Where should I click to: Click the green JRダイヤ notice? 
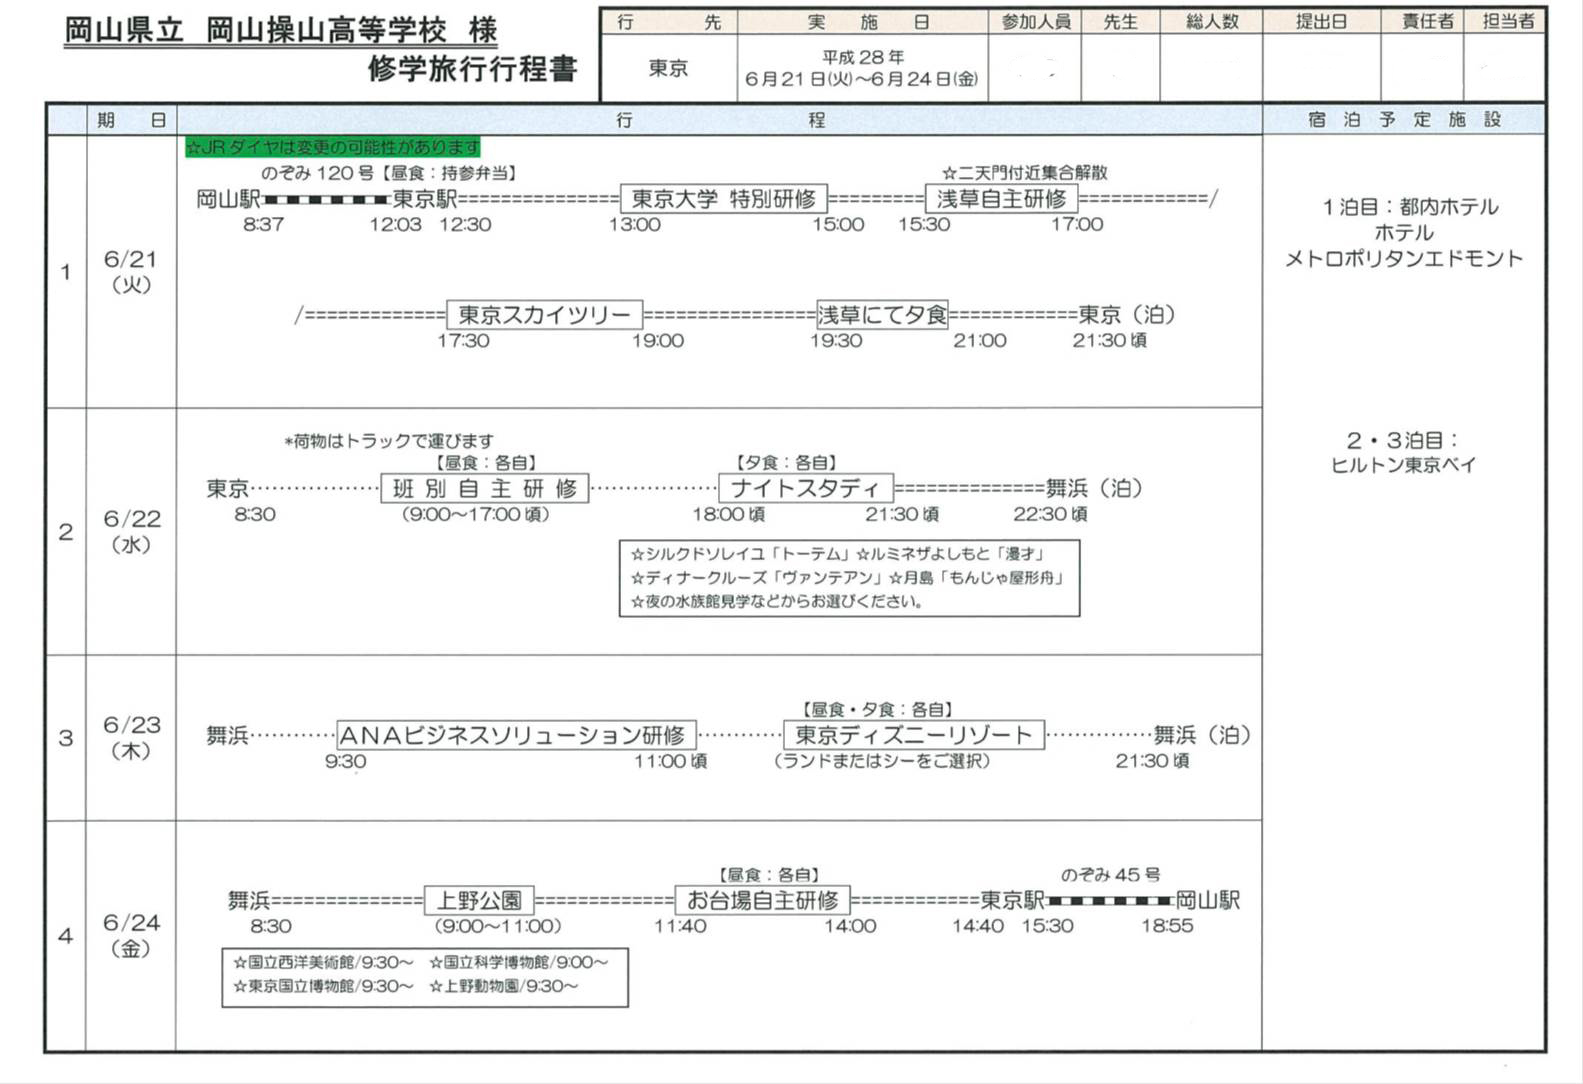pos(333,147)
